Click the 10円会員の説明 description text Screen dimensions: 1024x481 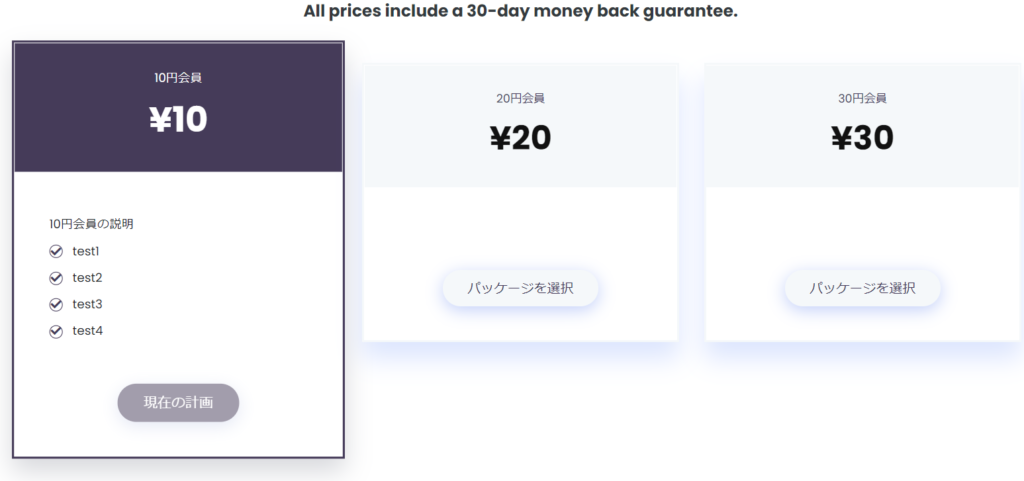click(91, 224)
